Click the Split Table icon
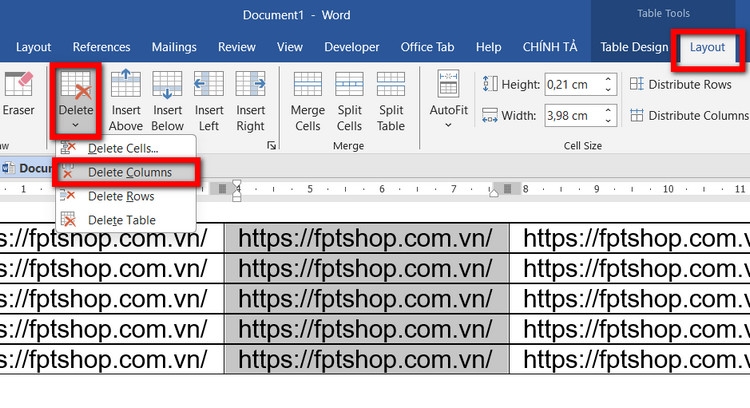The height and width of the screenshot is (408, 750). pos(391,84)
